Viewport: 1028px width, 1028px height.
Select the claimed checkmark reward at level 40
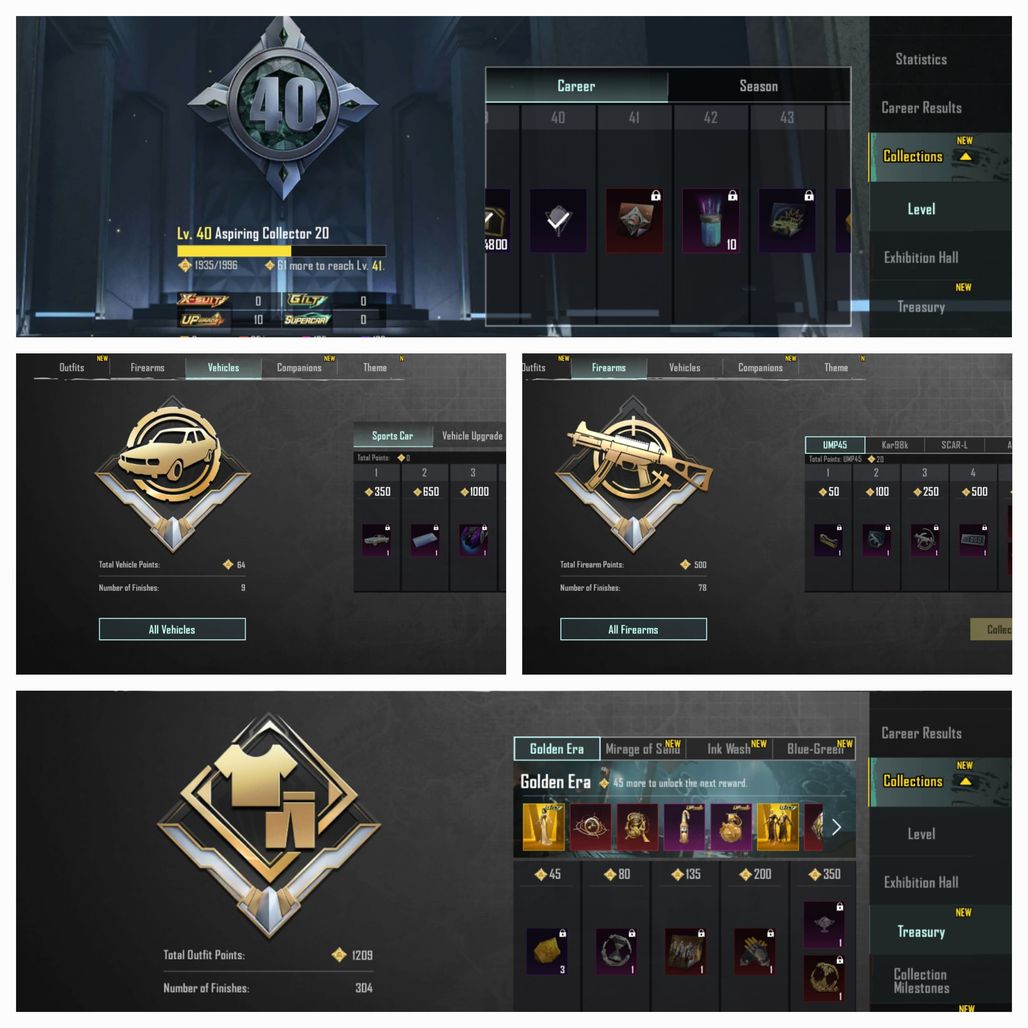tap(557, 220)
